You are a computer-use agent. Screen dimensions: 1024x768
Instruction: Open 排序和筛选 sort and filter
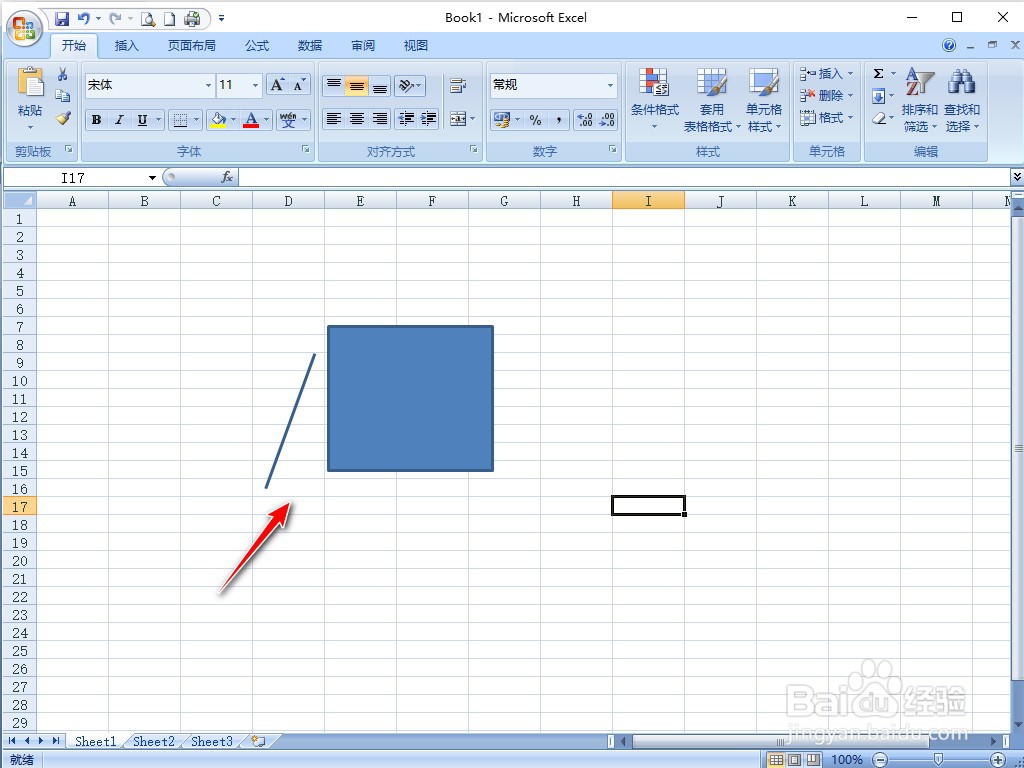coord(920,99)
